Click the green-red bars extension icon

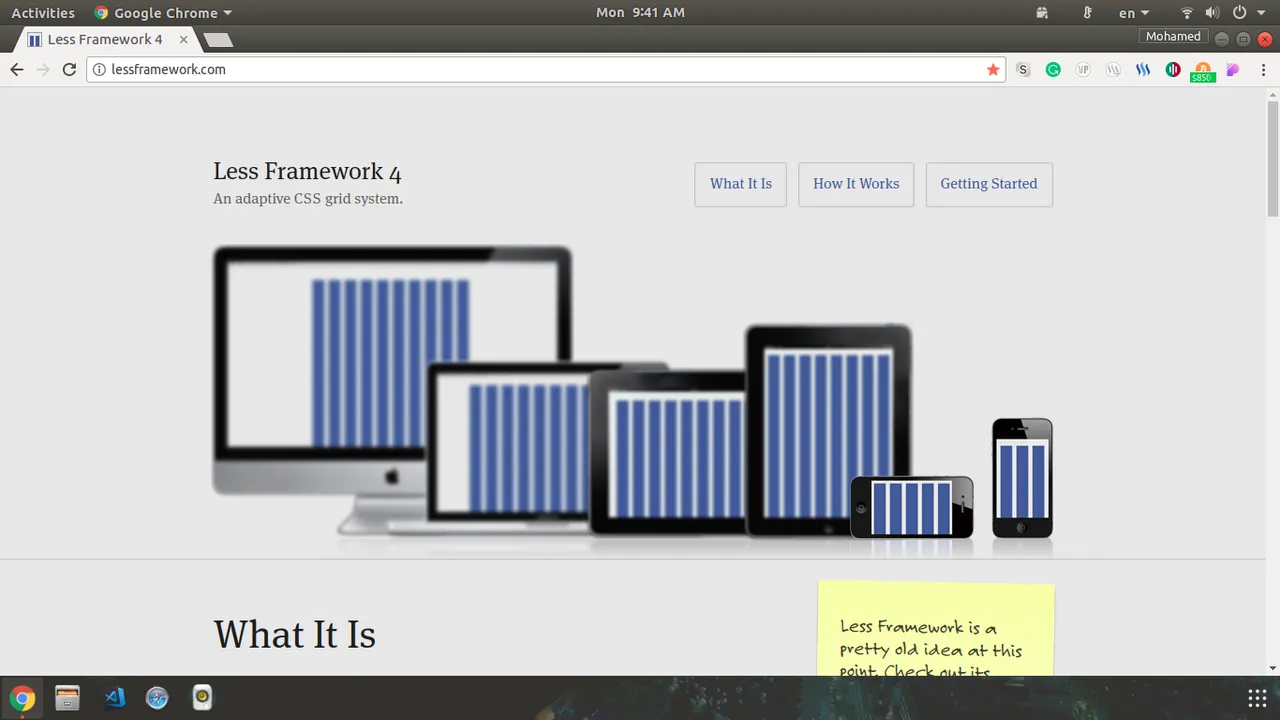coord(1173,69)
